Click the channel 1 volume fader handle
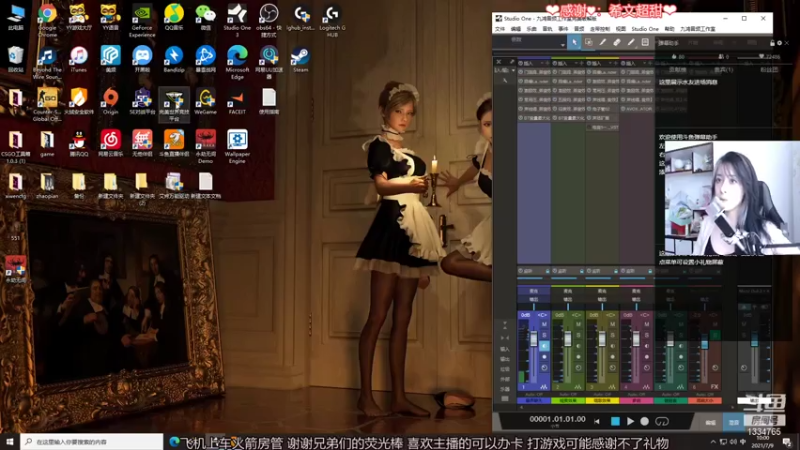800x450 pixels. (x=534, y=339)
